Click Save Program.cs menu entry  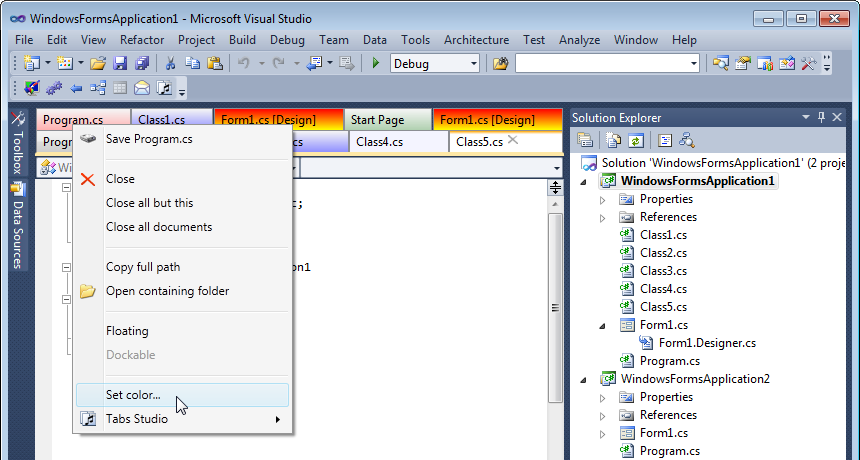pyautogui.click(x=182, y=139)
